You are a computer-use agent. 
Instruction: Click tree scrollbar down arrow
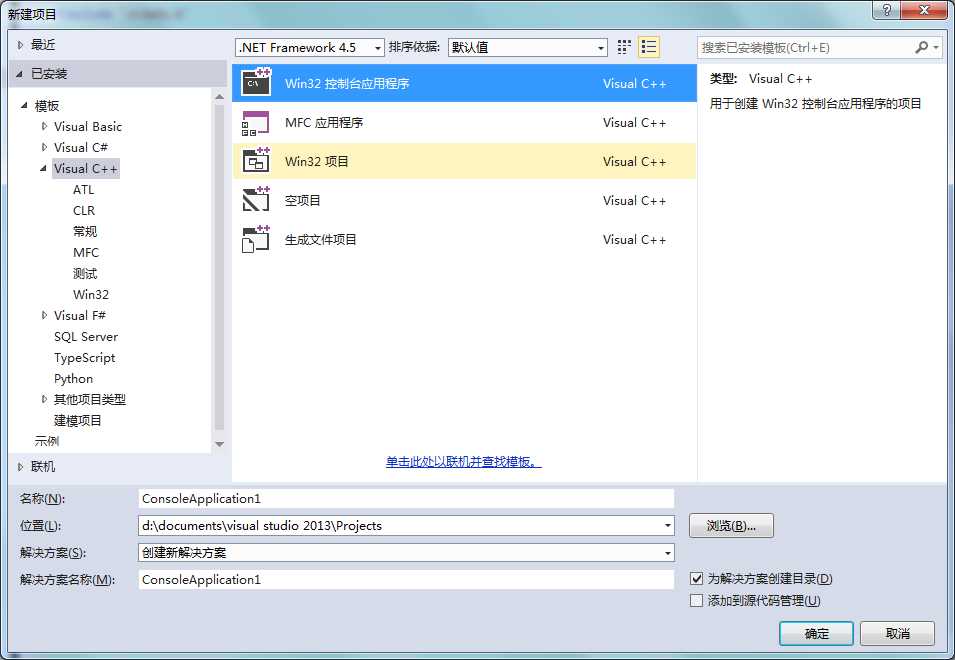pos(220,444)
